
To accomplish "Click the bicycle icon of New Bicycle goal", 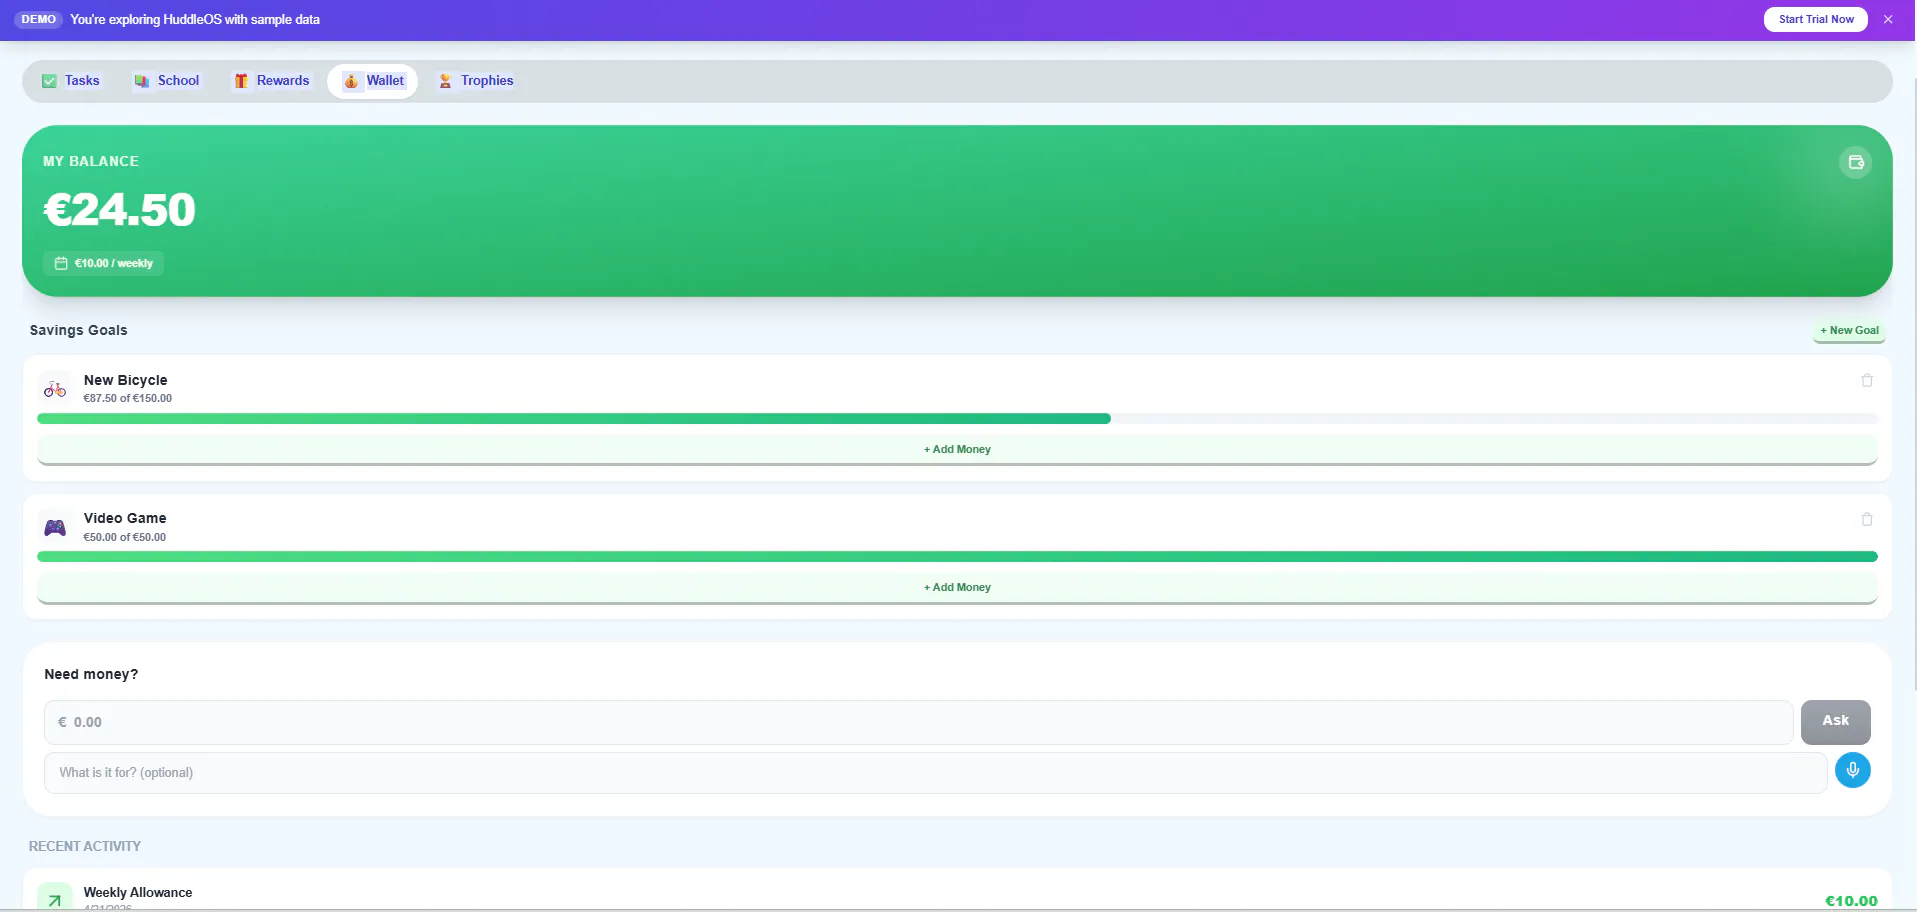I will 55,389.
